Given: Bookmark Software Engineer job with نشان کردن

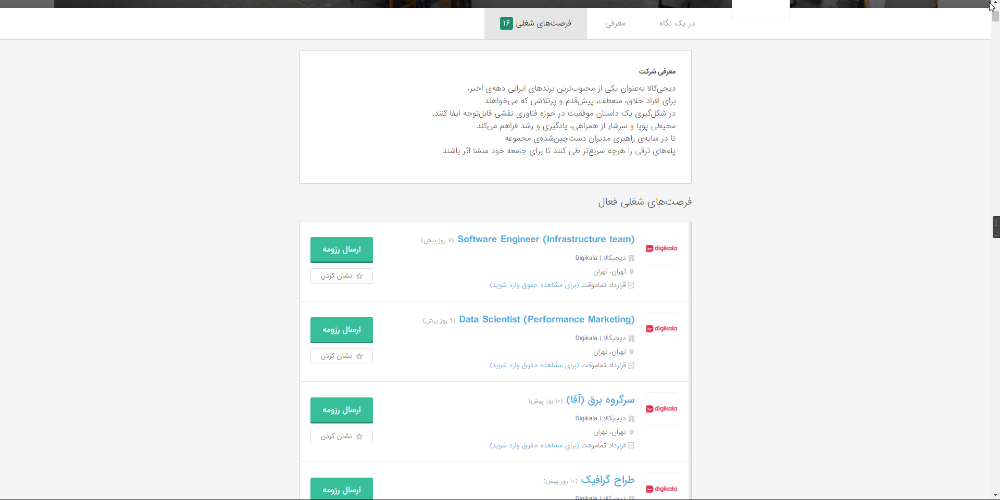Looking at the screenshot, I should coord(341,276).
